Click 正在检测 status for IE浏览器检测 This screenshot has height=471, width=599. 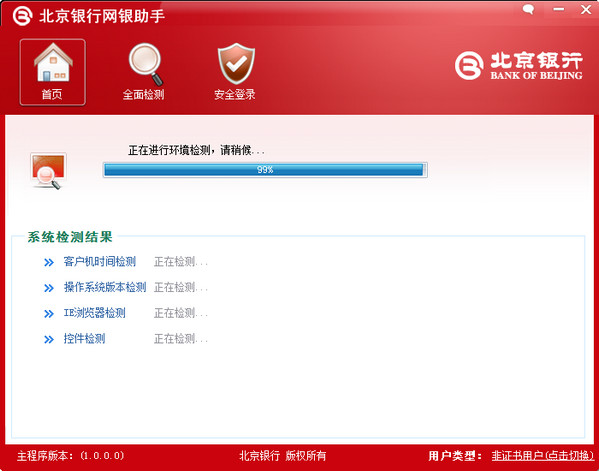point(180,313)
